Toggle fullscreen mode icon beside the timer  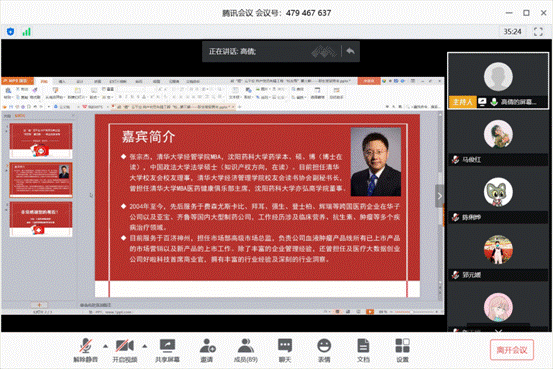pyautogui.click(x=538, y=32)
